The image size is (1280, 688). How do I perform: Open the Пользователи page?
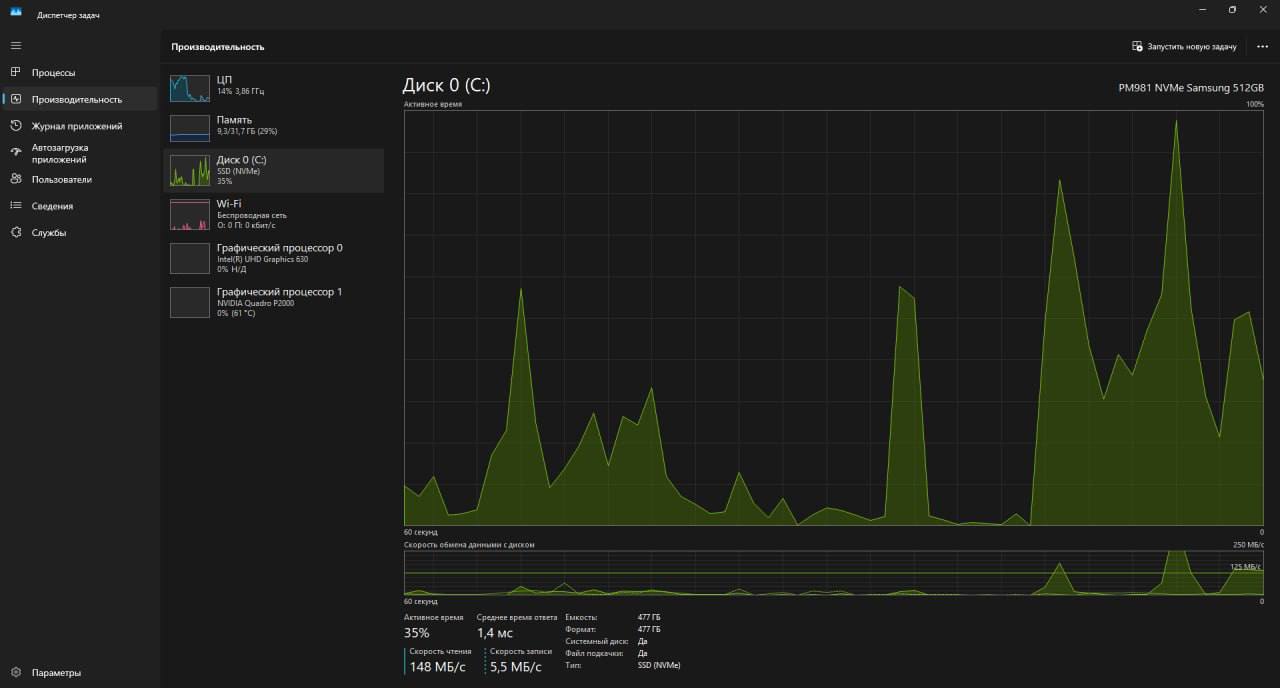click(80, 180)
